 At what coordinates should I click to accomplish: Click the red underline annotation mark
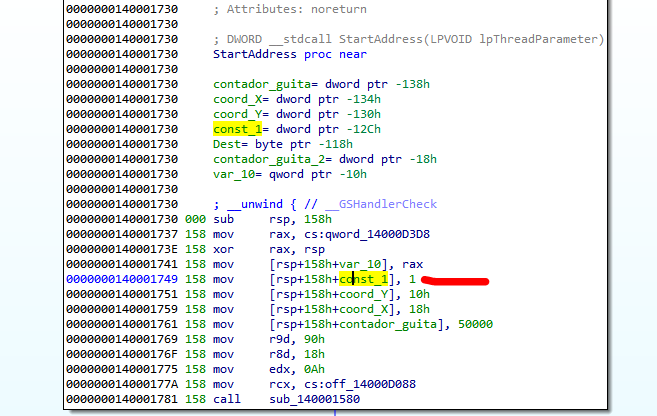(x=454, y=280)
